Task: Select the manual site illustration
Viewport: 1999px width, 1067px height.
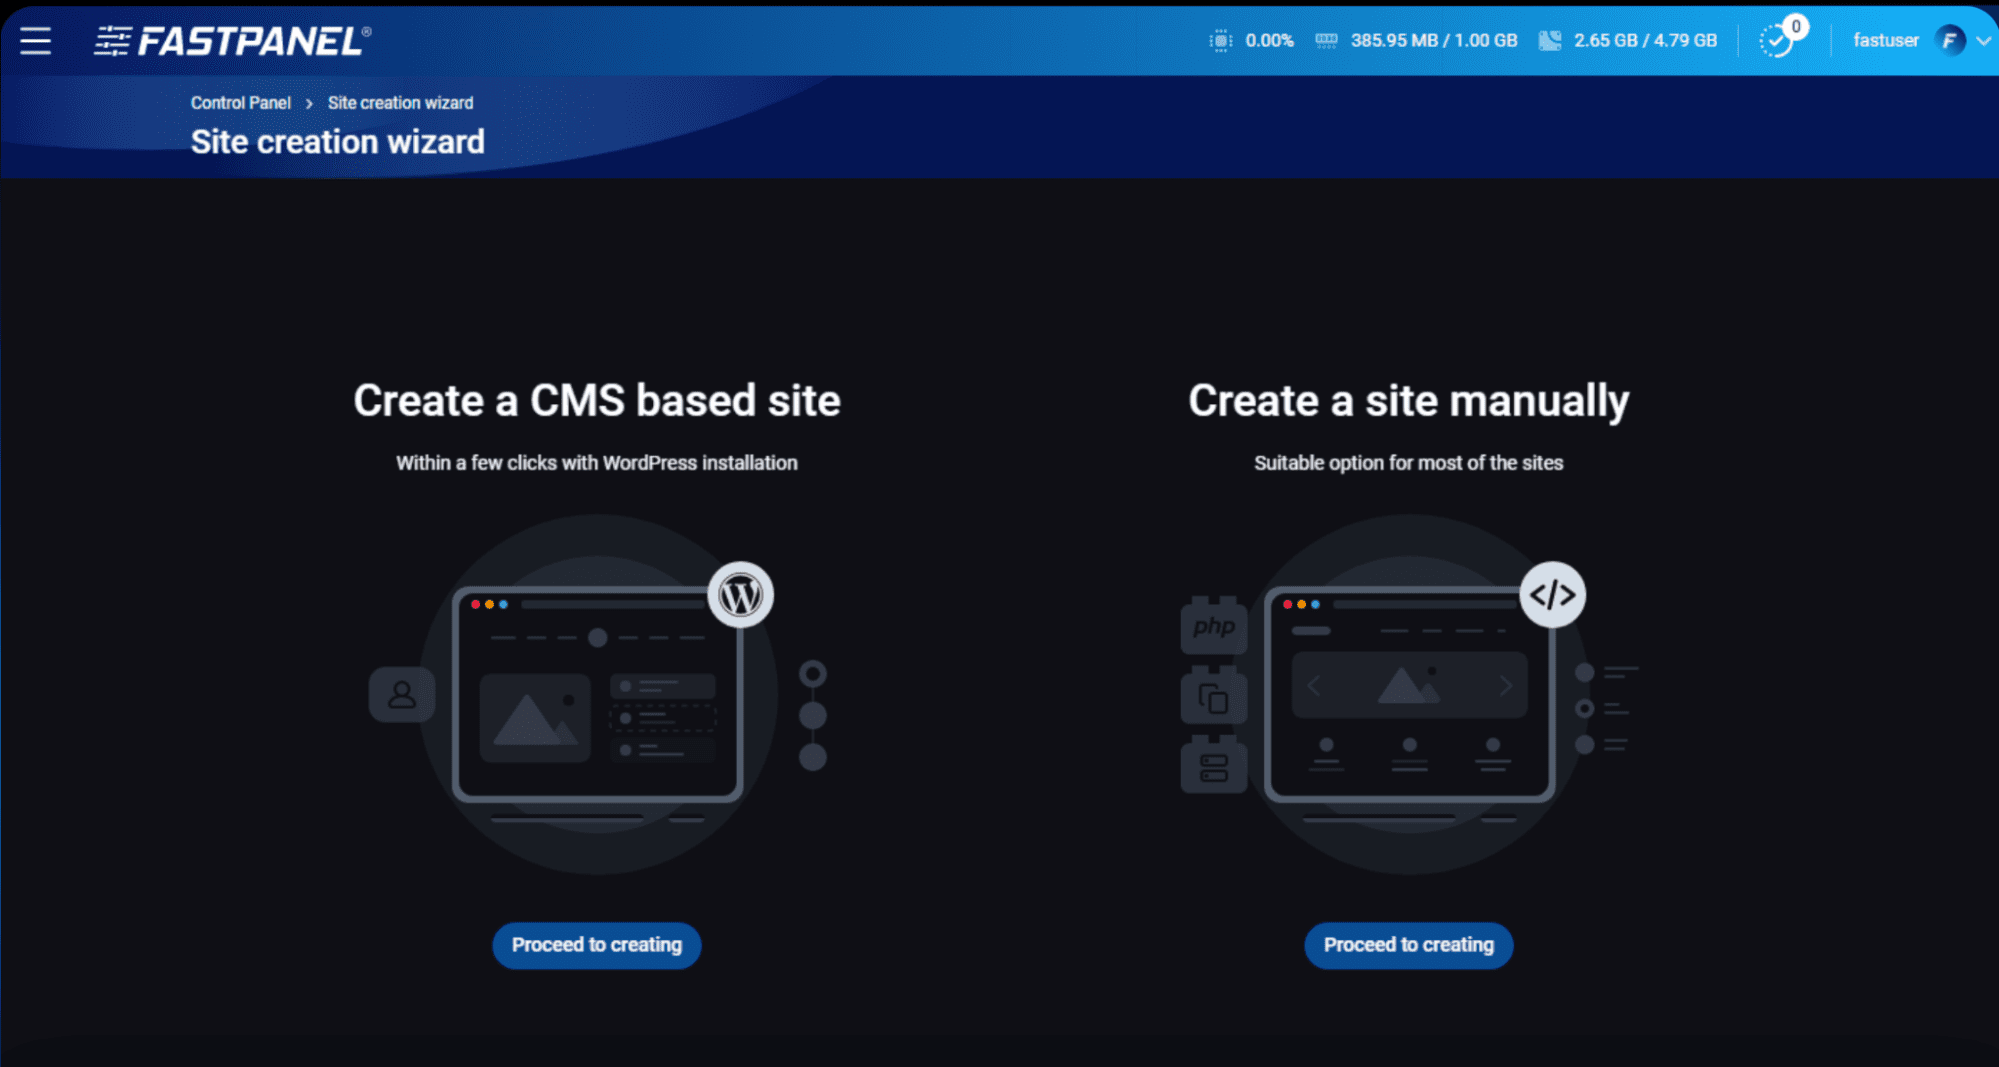Action: 1409,695
